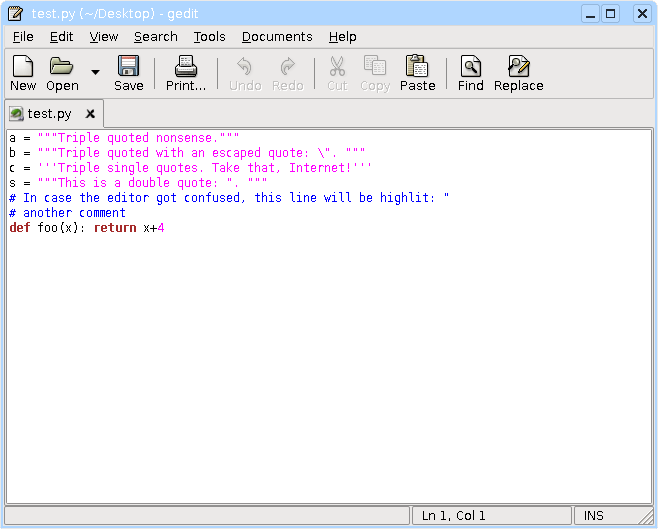Screen dimensions: 658x529
Task: Click the 'This is a double quote' line
Action: click(138, 183)
